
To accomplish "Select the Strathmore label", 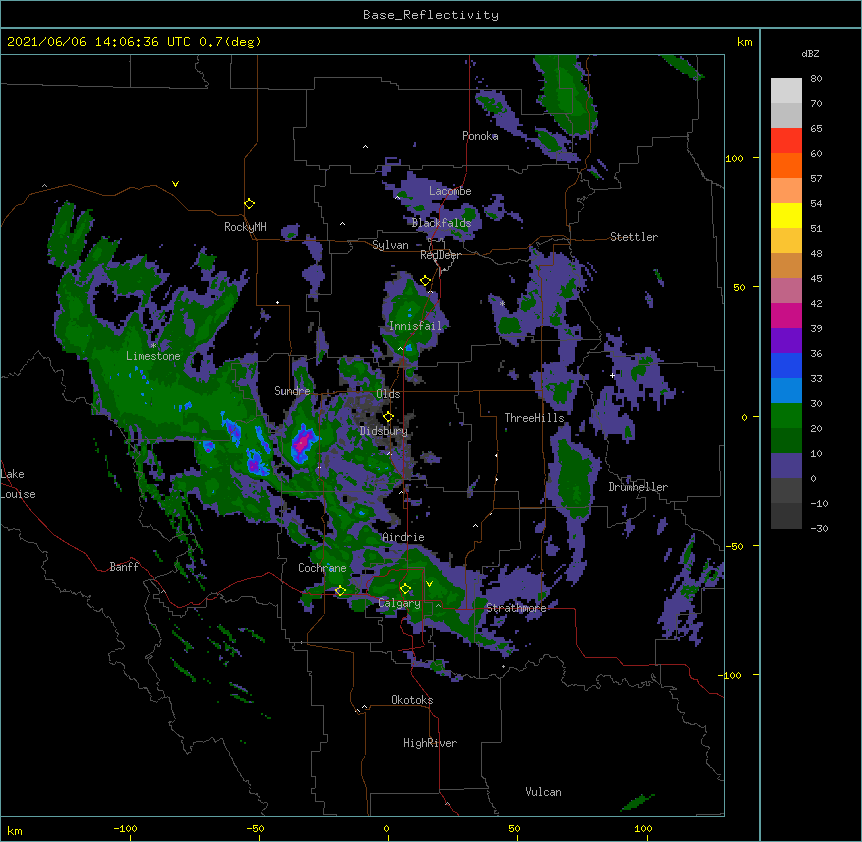I will tap(516, 608).
